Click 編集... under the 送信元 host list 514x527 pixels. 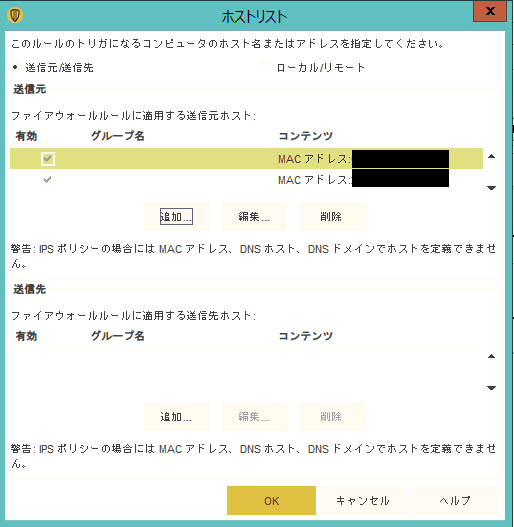click(x=254, y=216)
